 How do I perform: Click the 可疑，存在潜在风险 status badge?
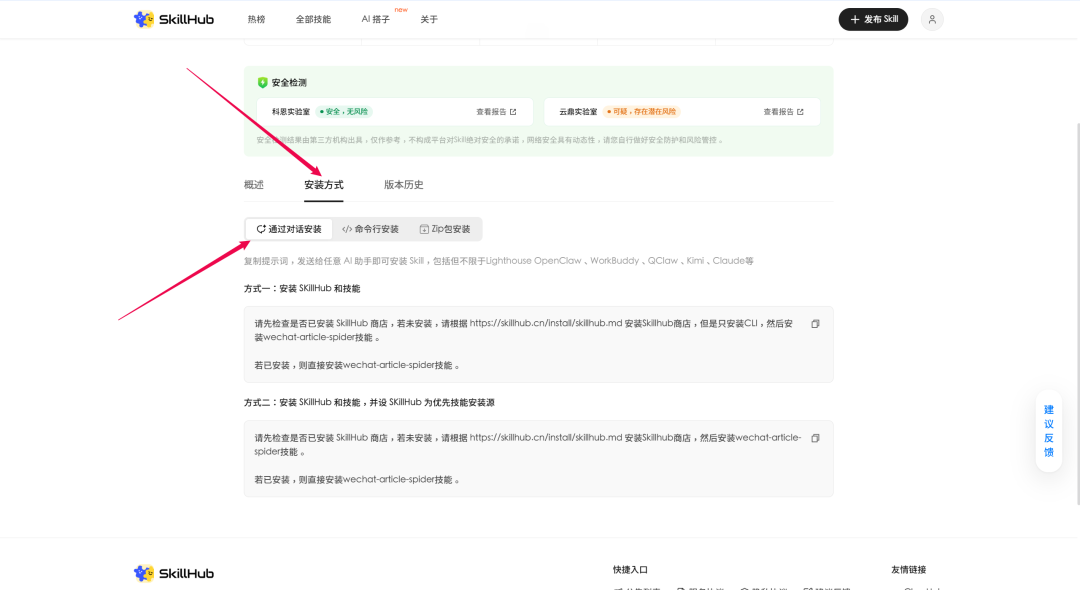tap(641, 112)
